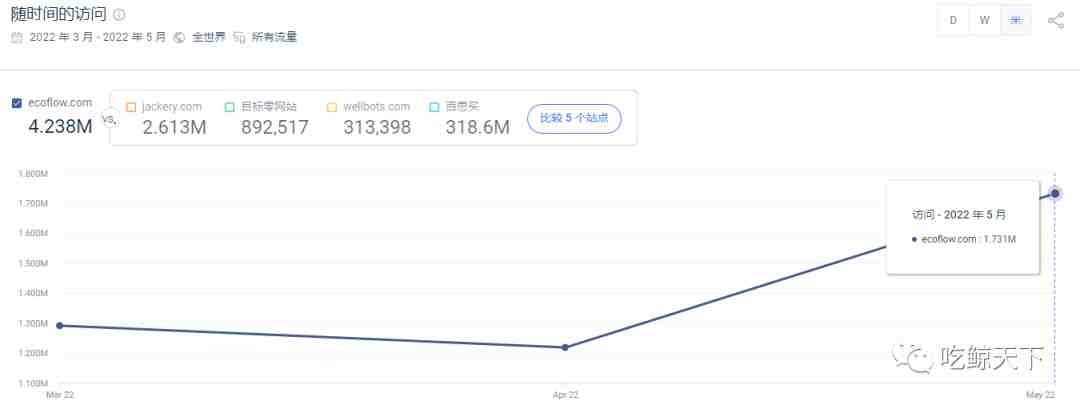1080x405 pixels.
Task: Click the jackery.com site label
Action: [172, 107]
